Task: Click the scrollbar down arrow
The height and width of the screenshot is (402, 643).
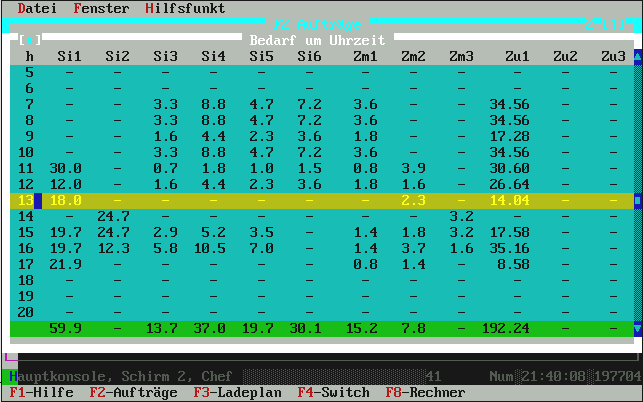Action: [637, 328]
